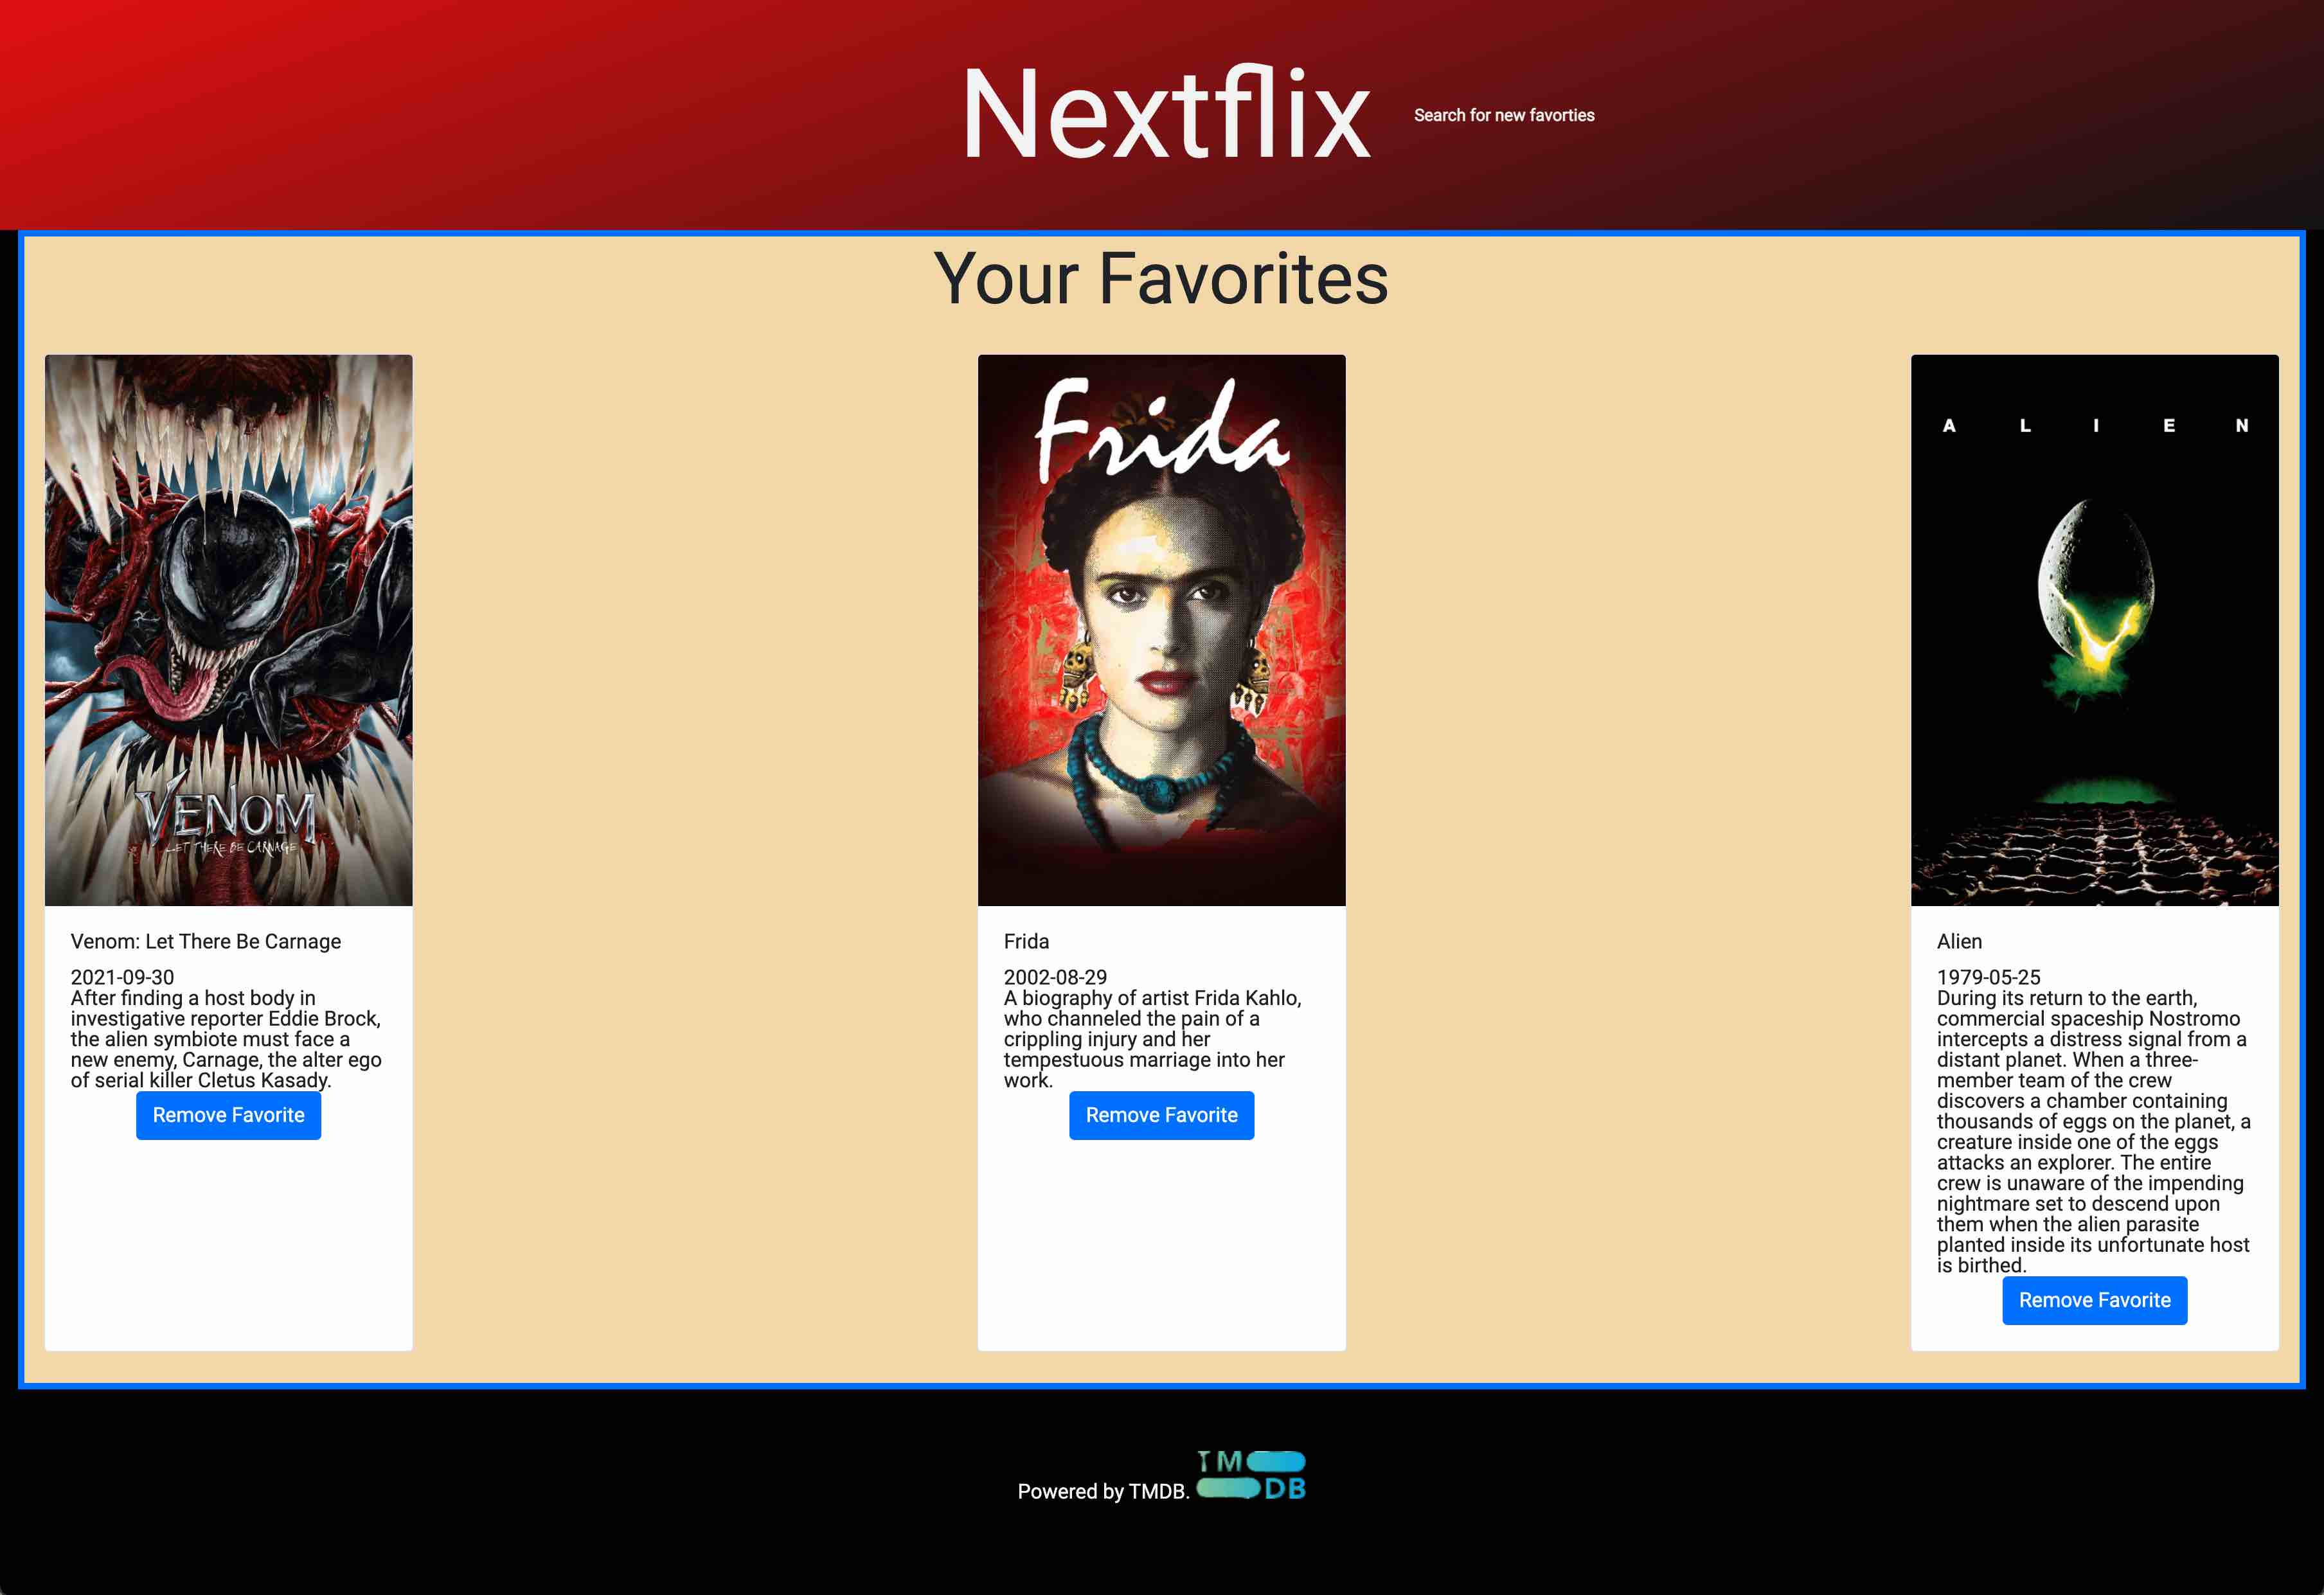Select the Venom: Let There Be Carnage title
The height and width of the screenshot is (1595, 2324).
coord(205,941)
